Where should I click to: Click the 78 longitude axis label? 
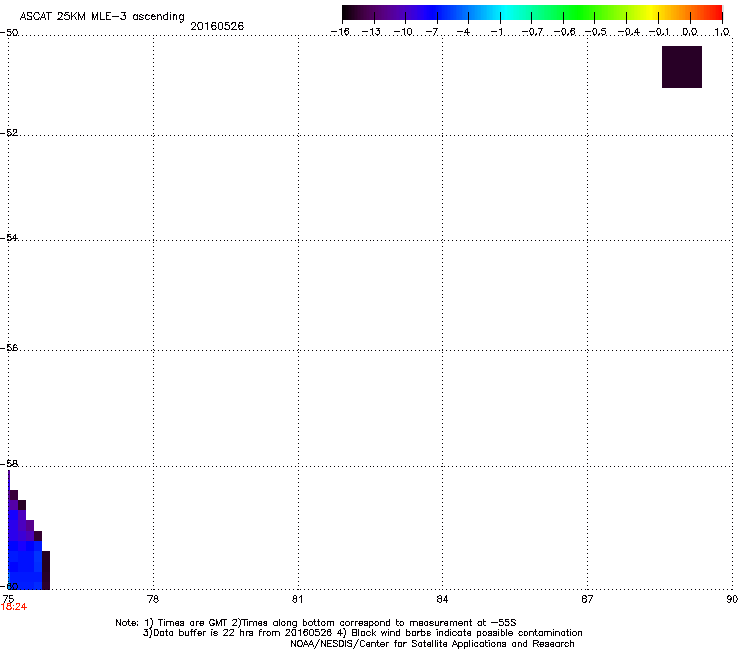(153, 599)
